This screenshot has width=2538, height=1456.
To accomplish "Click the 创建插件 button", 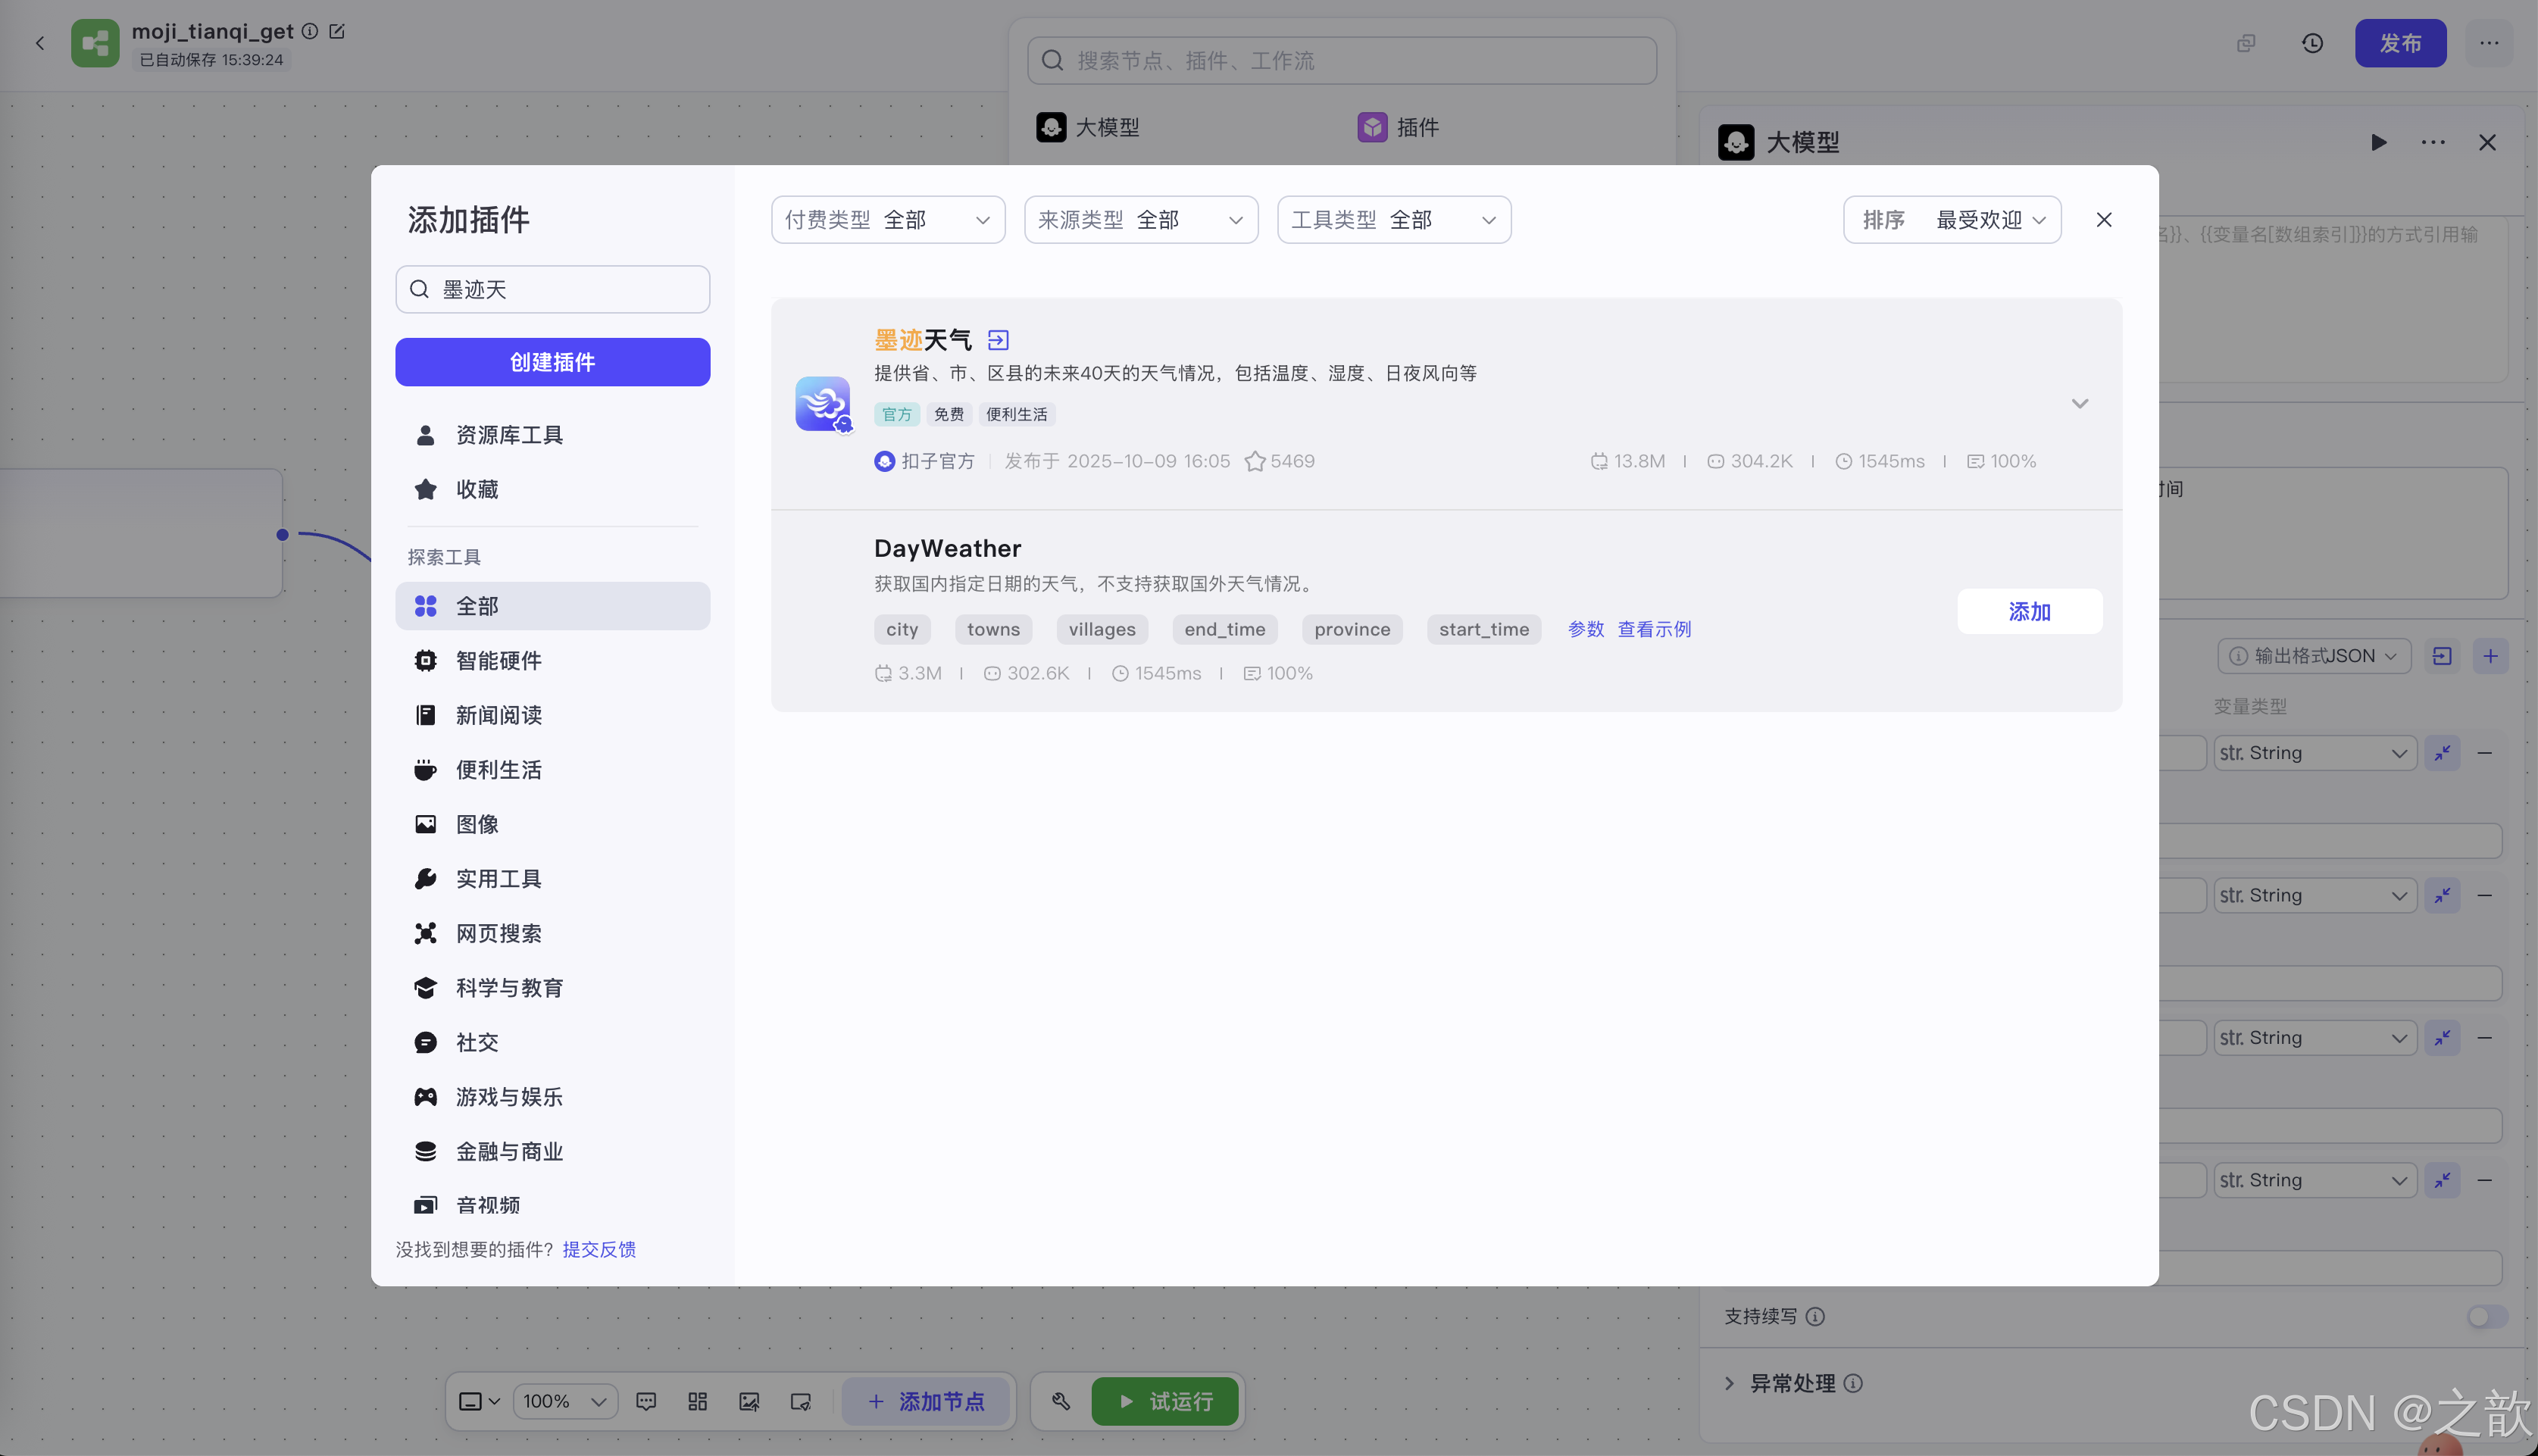I will click(x=552, y=362).
